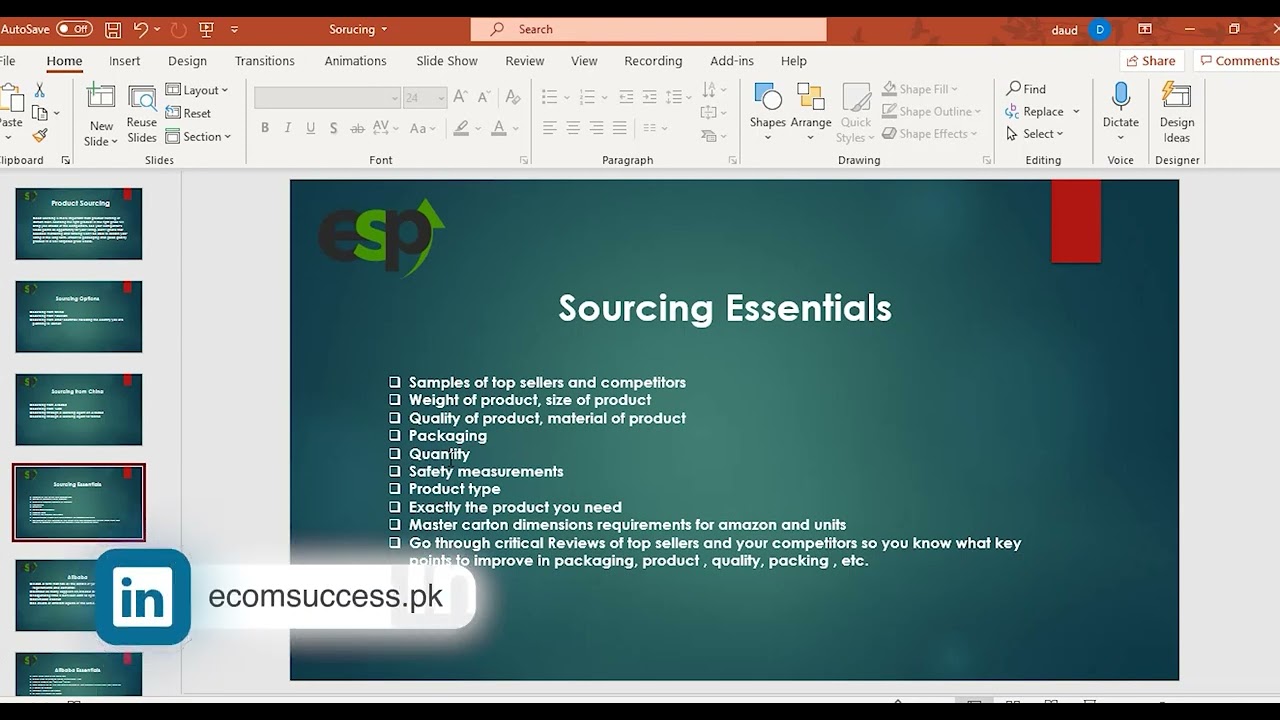Click the Format Painter brush
The height and width of the screenshot is (720, 1280).
[x=40, y=135]
